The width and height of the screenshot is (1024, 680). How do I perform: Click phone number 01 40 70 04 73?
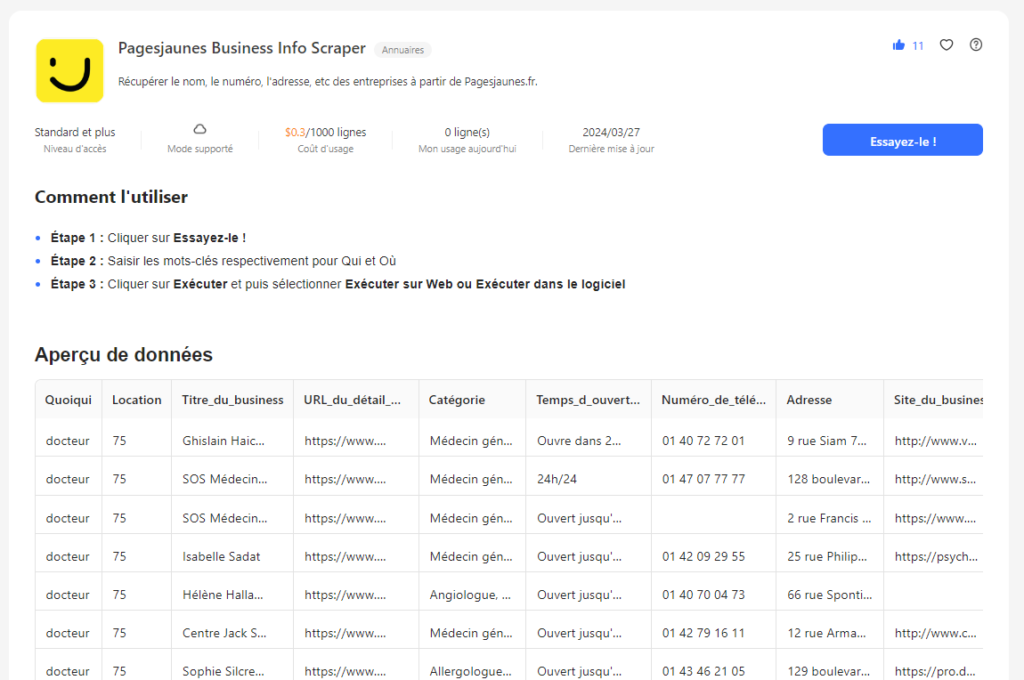click(x=703, y=595)
